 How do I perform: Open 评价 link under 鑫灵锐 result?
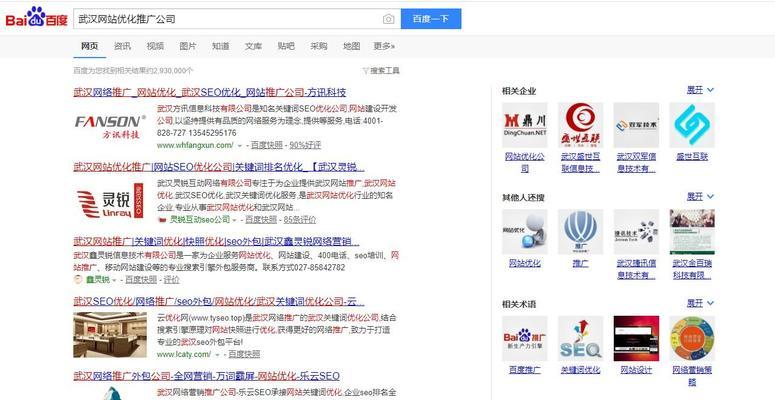pyautogui.click(x=172, y=279)
